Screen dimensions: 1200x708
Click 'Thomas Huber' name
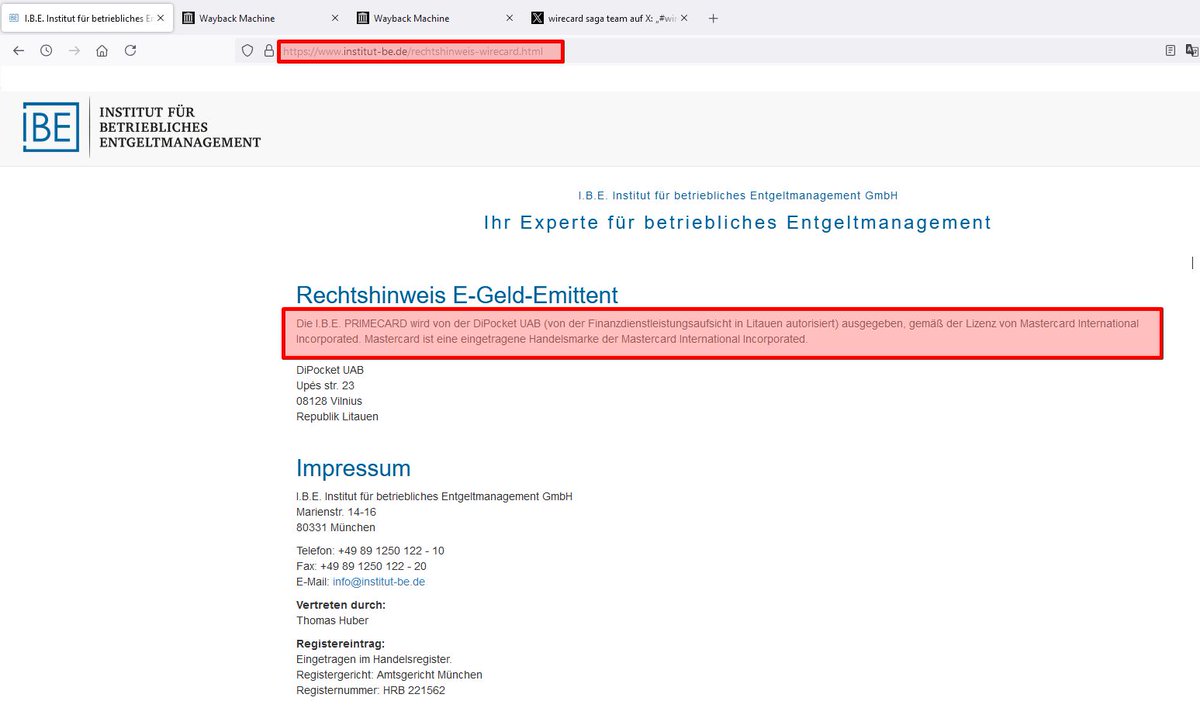pyautogui.click(x=332, y=620)
